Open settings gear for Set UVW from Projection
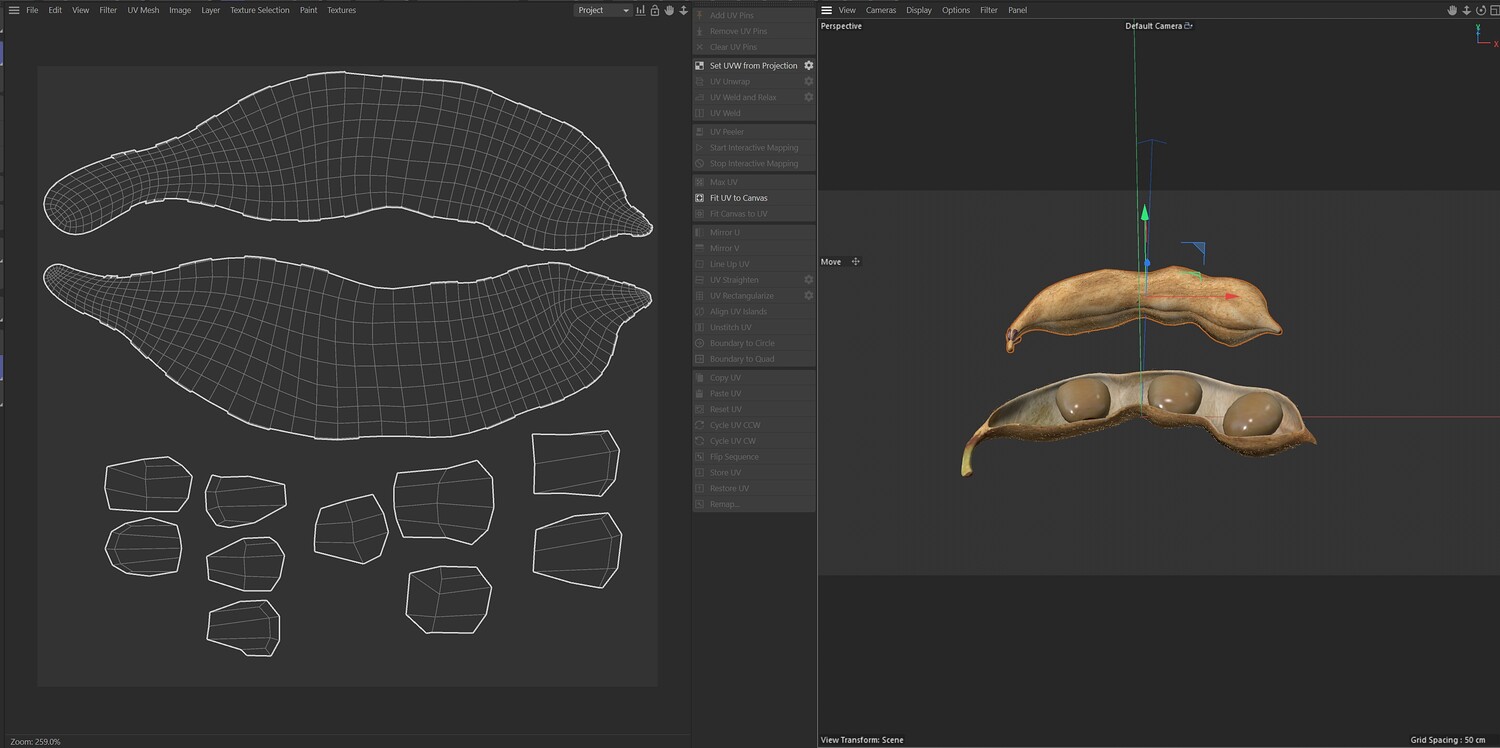 pos(809,66)
